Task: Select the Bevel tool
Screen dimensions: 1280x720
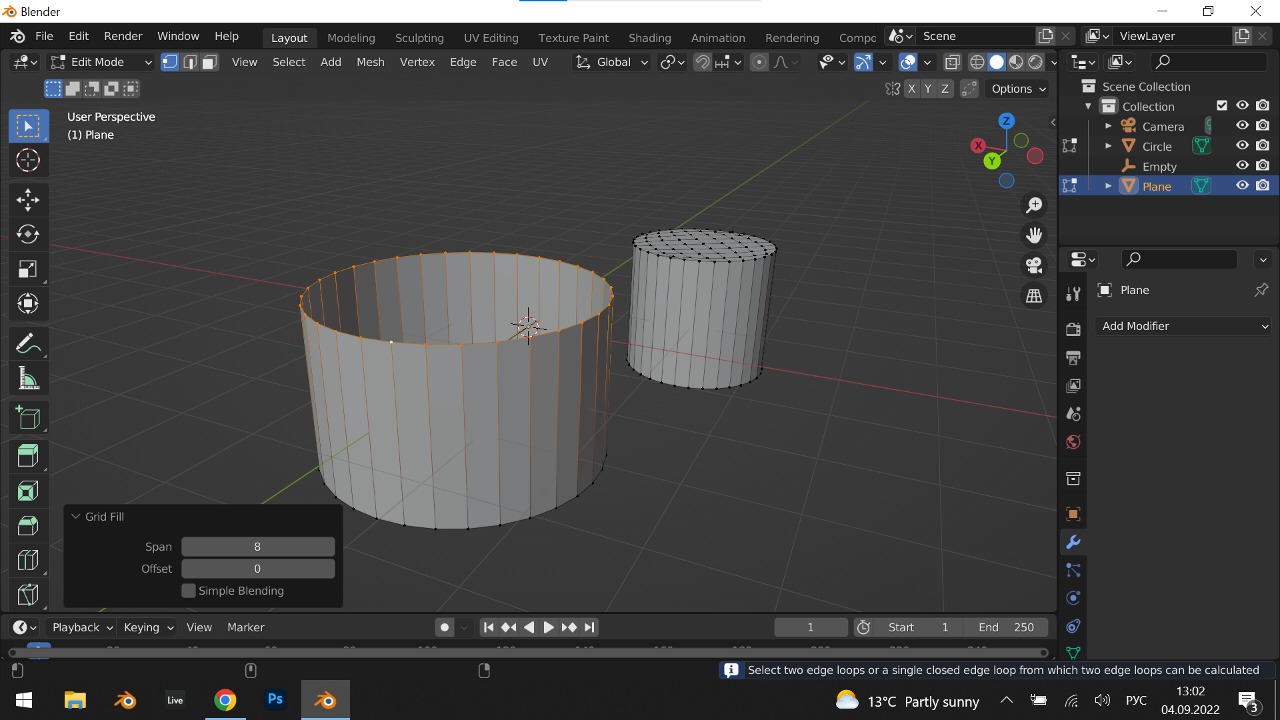Action: click(x=28, y=525)
